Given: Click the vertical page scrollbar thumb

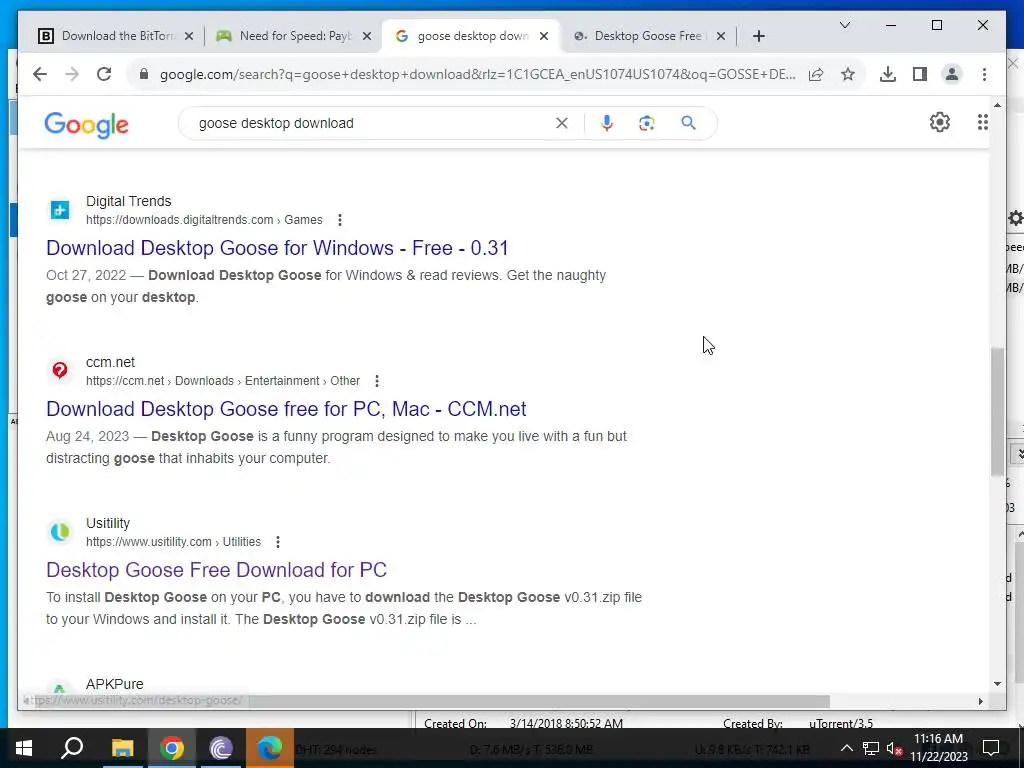Looking at the screenshot, I should point(997,412).
